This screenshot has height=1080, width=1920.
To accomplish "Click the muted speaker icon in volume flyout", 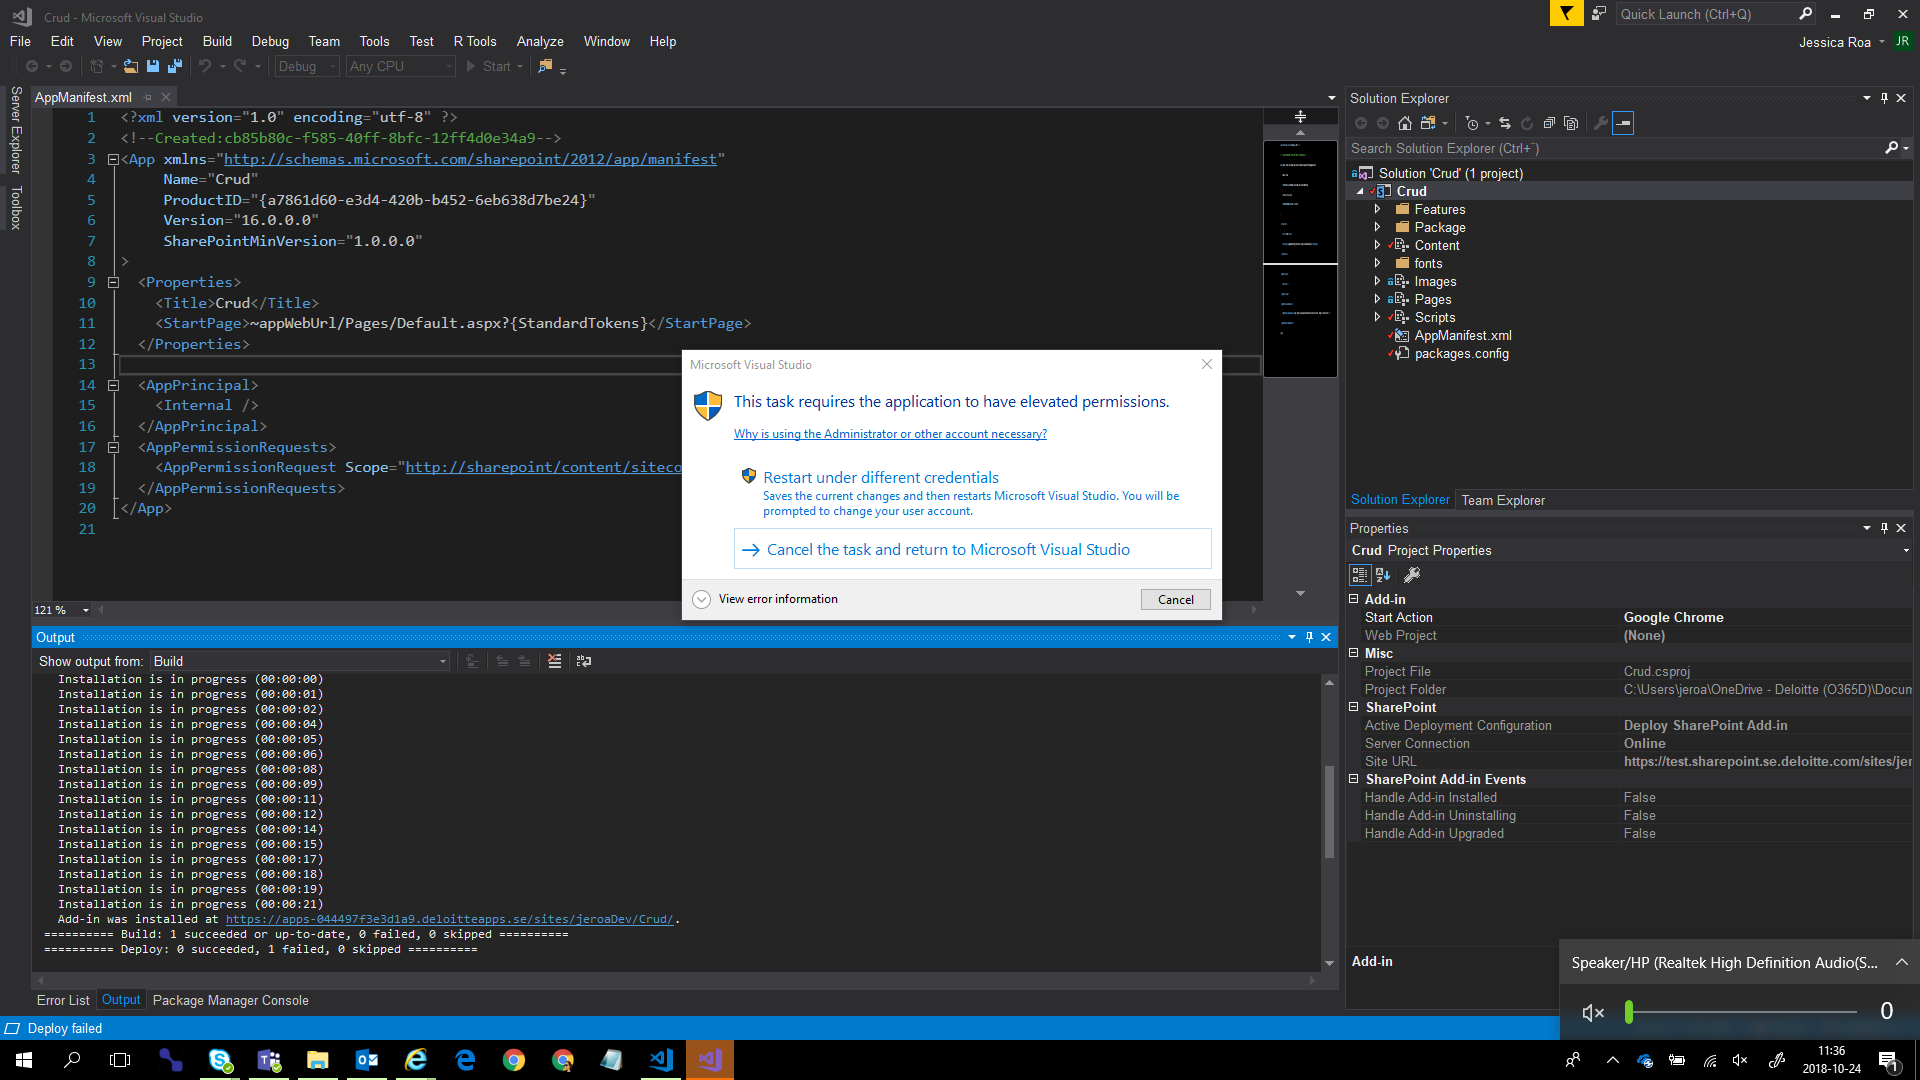I will click(x=1593, y=1012).
